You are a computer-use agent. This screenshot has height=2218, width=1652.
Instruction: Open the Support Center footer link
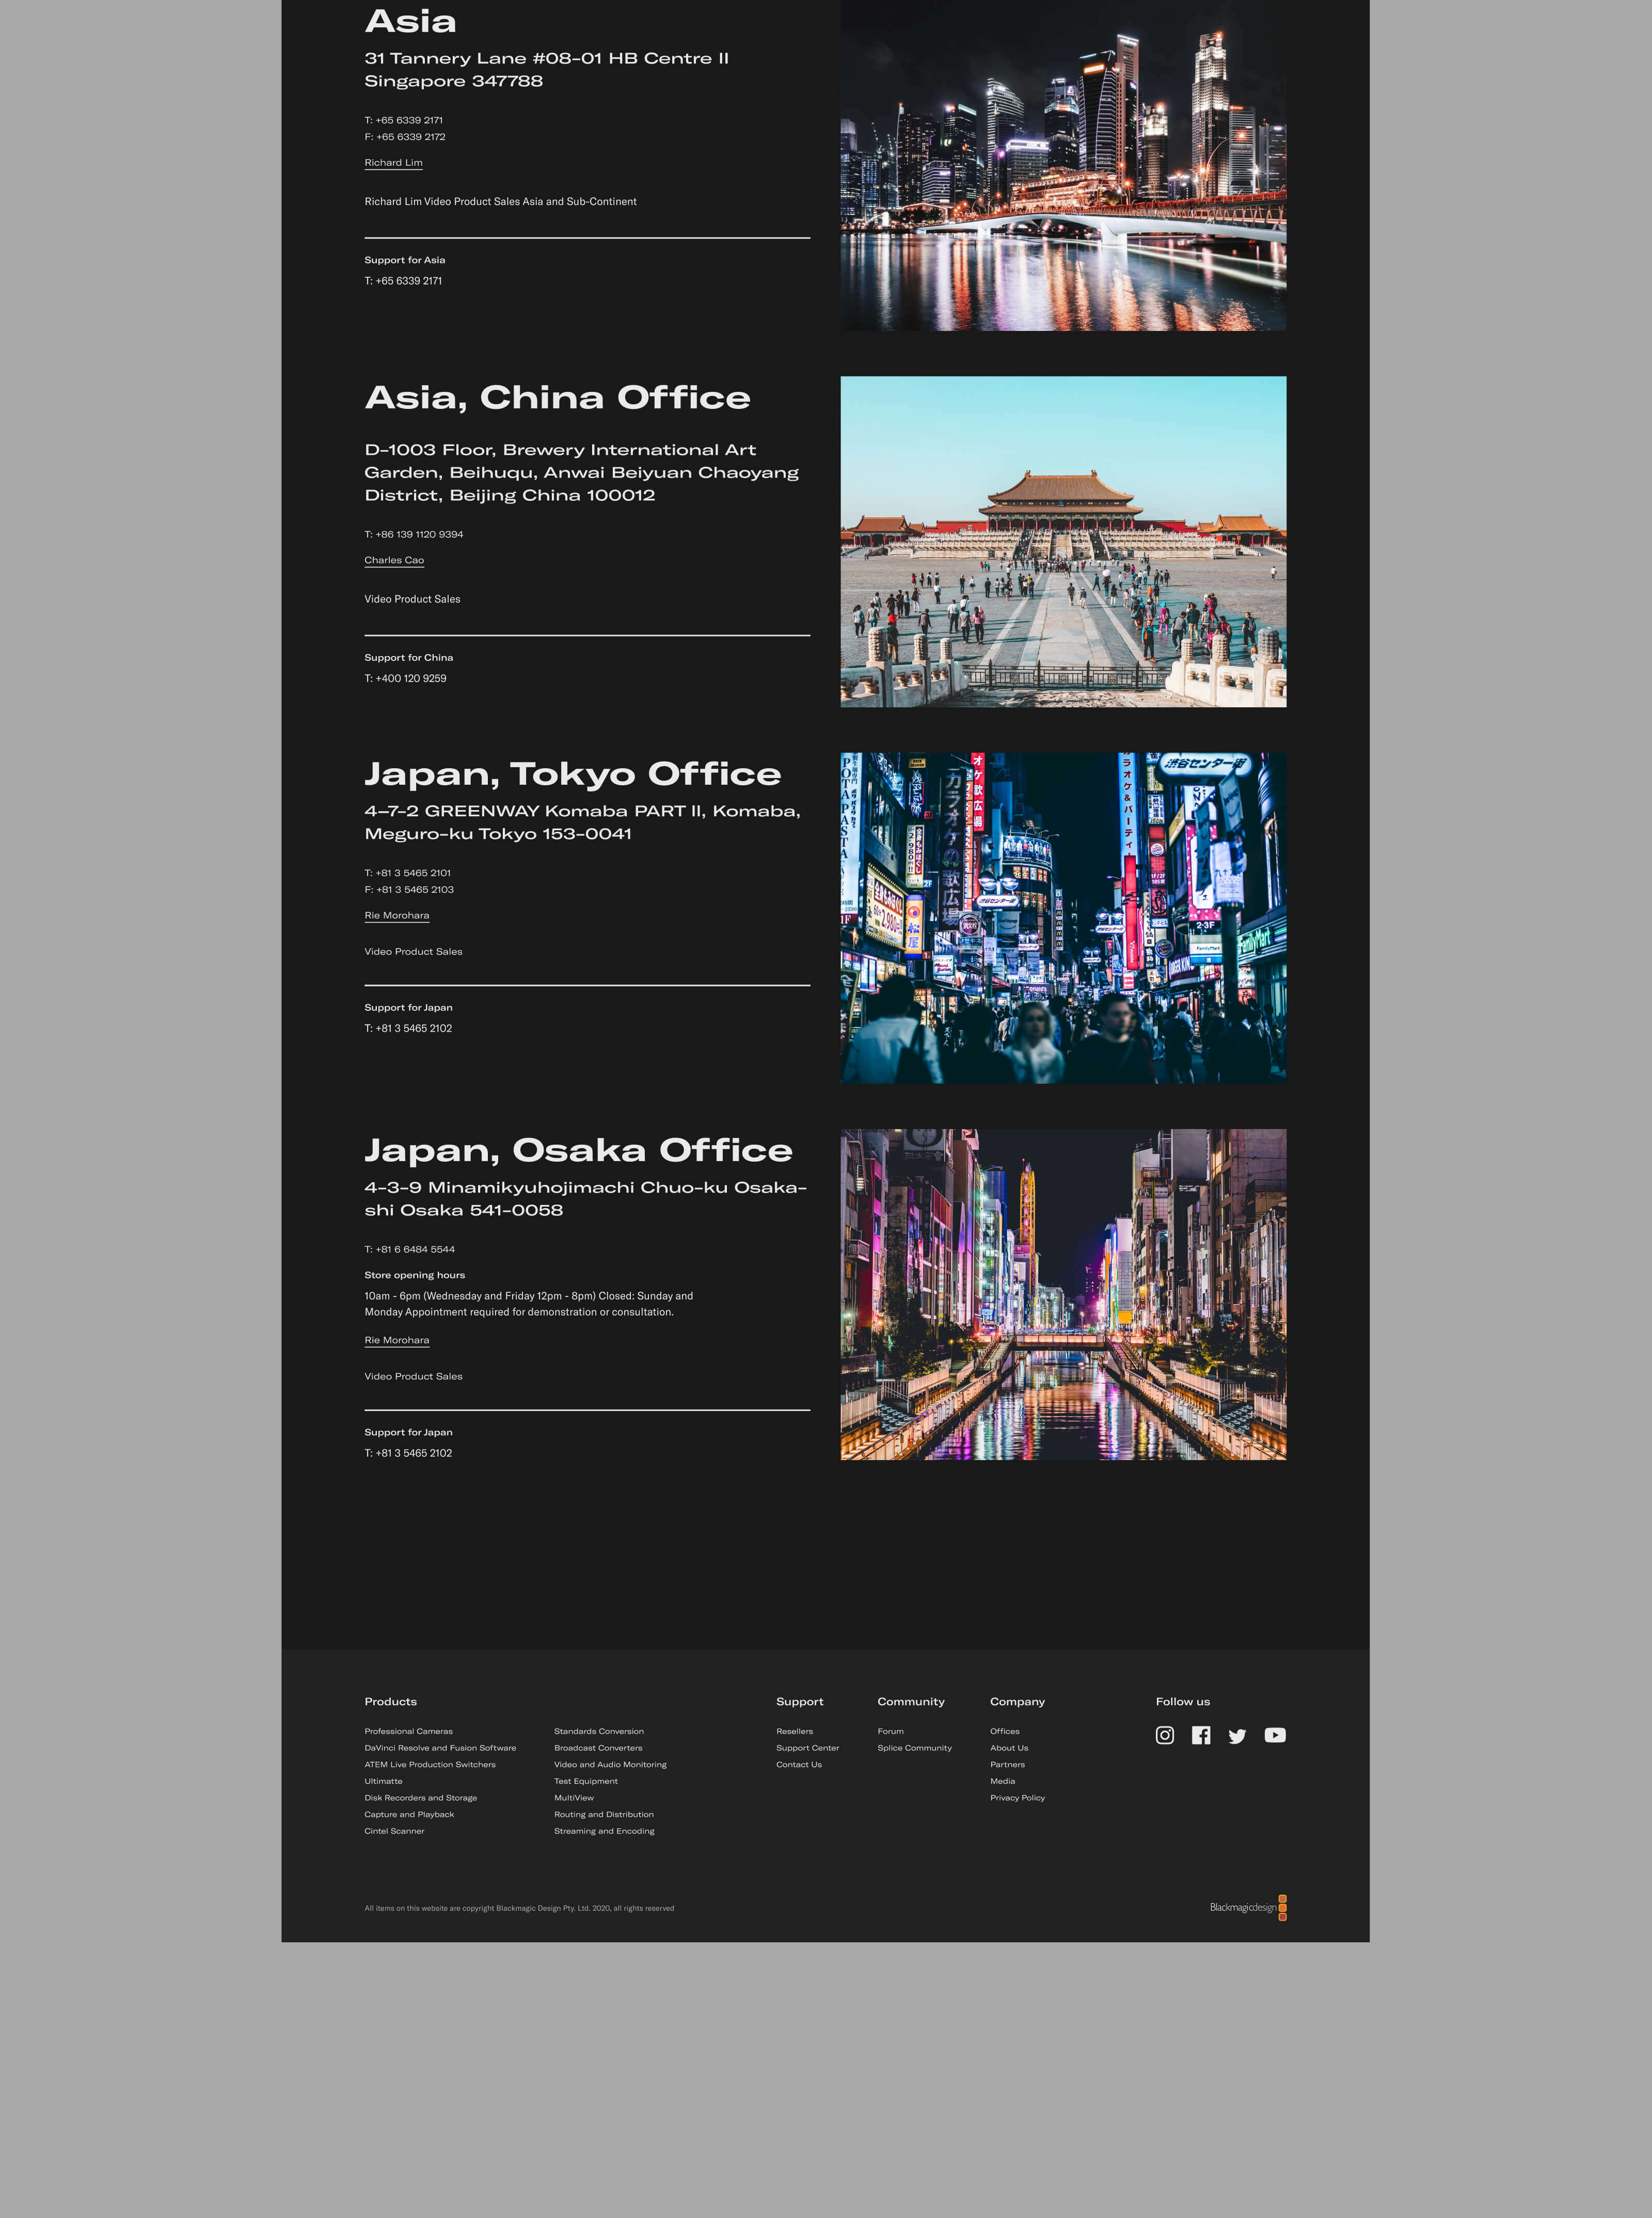click(x=807, y=1748)
